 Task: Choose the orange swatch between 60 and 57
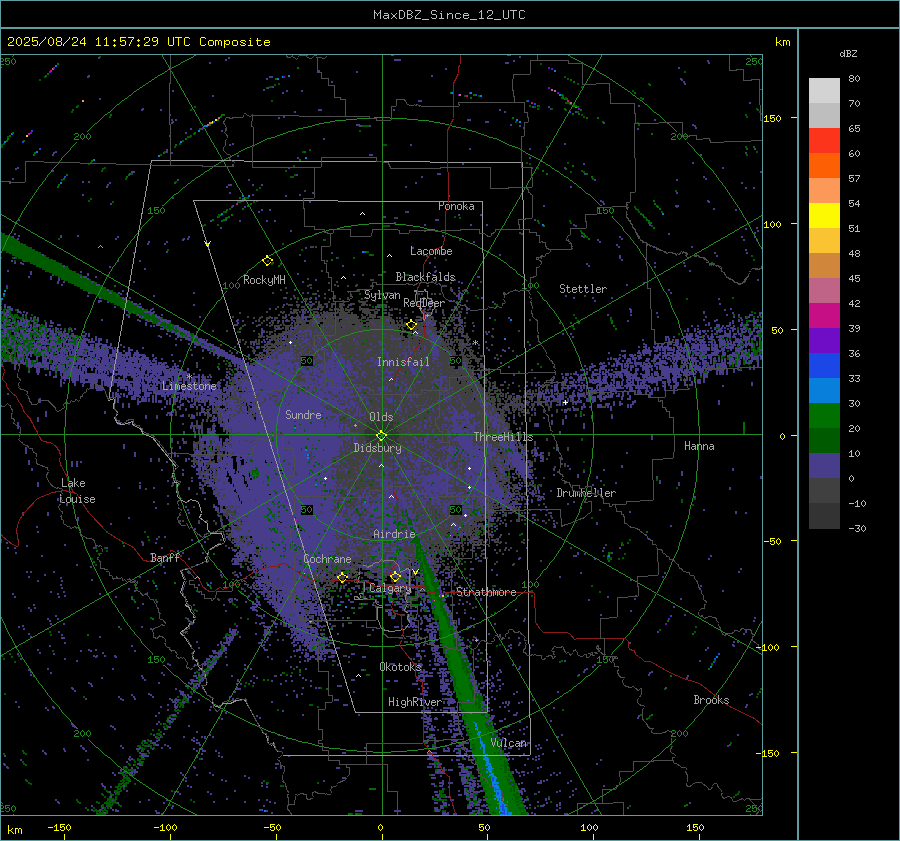click(824, 166)
